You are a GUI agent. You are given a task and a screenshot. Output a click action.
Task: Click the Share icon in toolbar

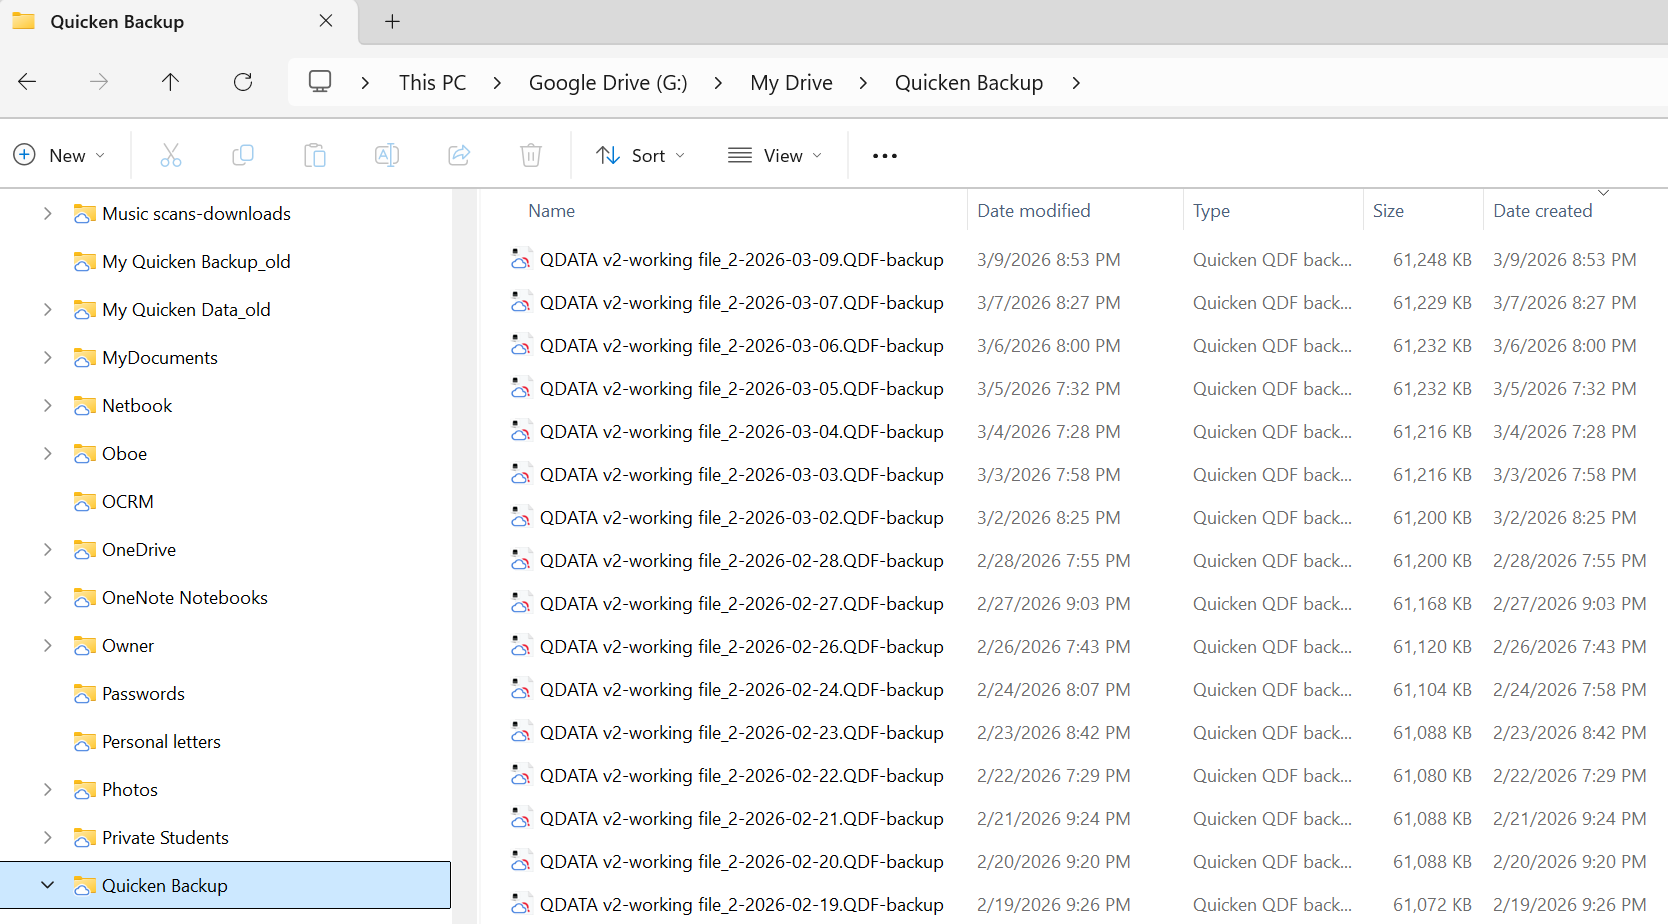coord(459,155)
